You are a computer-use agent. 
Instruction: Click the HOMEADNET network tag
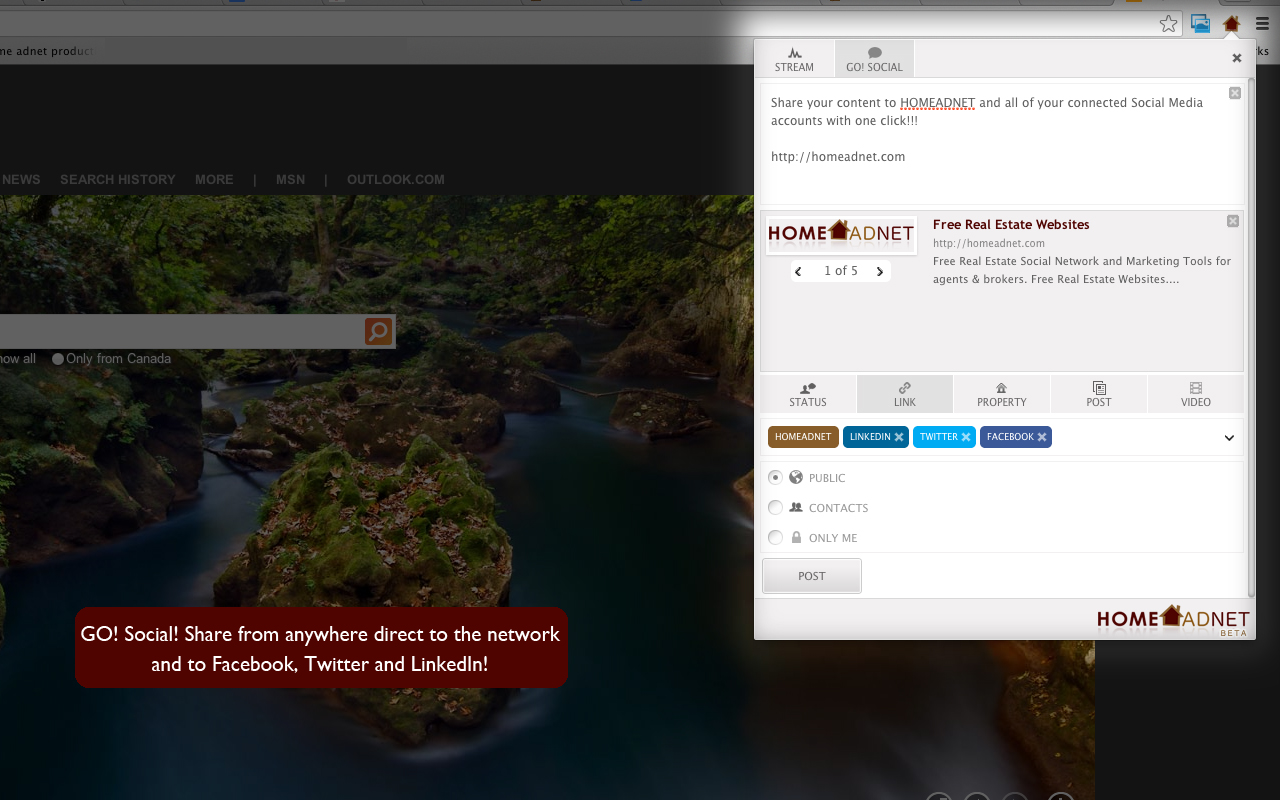(803, 437)
